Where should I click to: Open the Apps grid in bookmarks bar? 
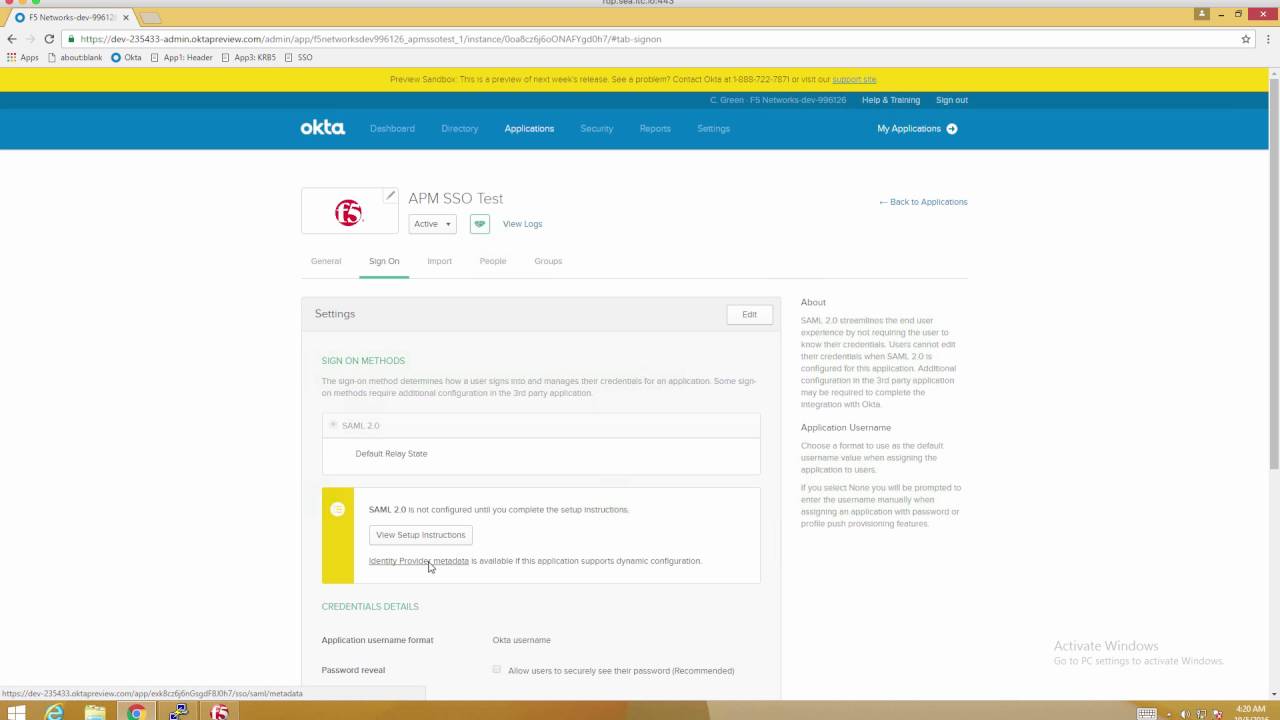pos(22,57)
